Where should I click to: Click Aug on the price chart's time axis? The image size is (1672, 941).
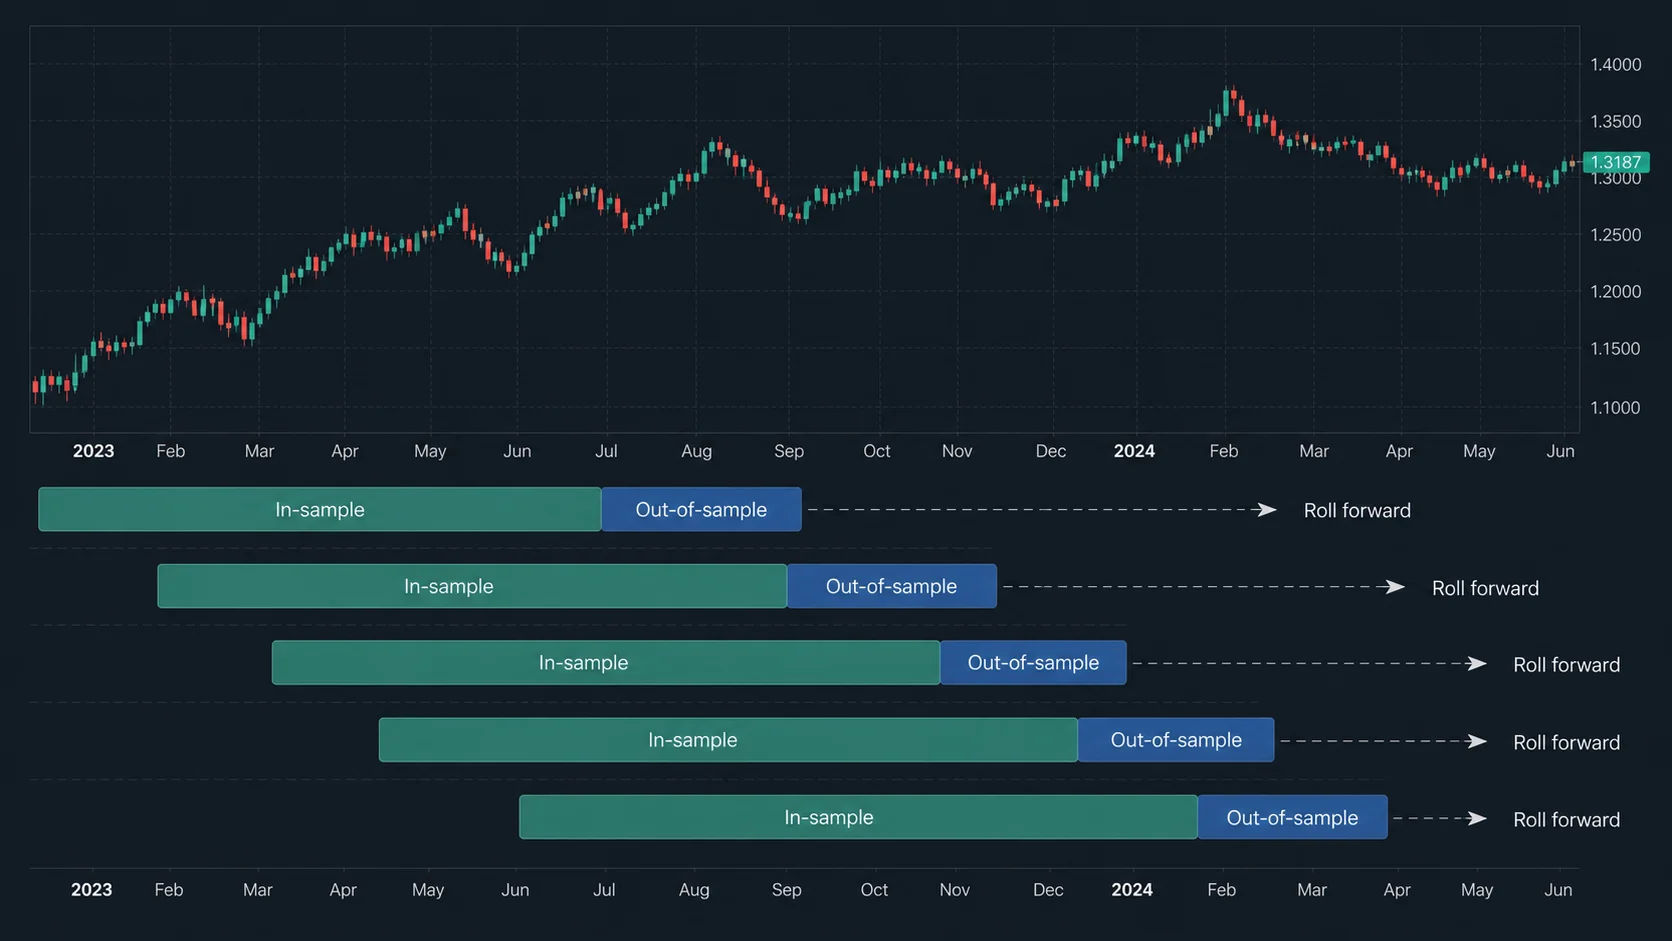point(697,451)
